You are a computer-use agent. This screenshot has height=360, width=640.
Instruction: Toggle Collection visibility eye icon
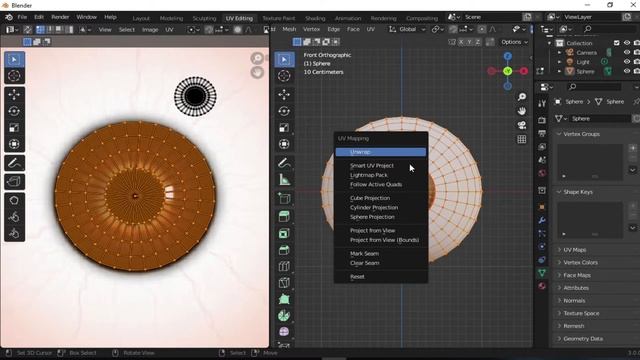click(627, 43)
